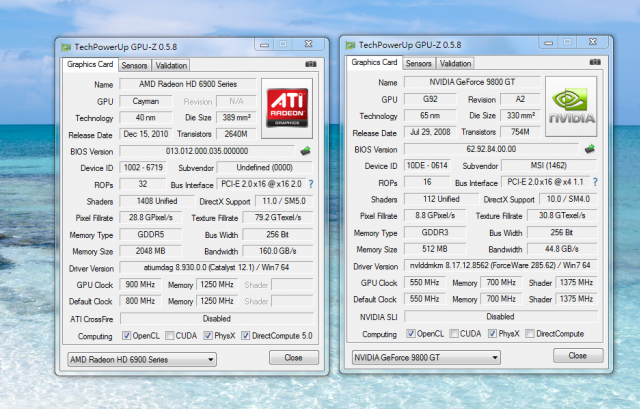Click GPU-Z title bar icon in NVIDIA window
This screenshot has width=640, height=409.
[x=350, y=45]
